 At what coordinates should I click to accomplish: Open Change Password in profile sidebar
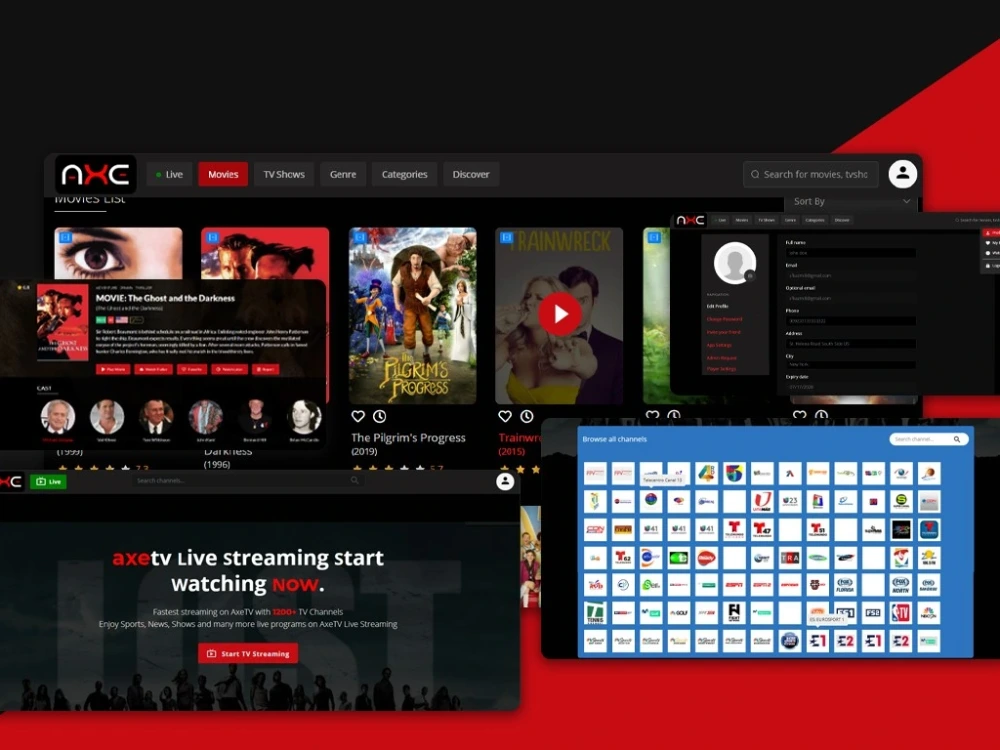point(724,319)
